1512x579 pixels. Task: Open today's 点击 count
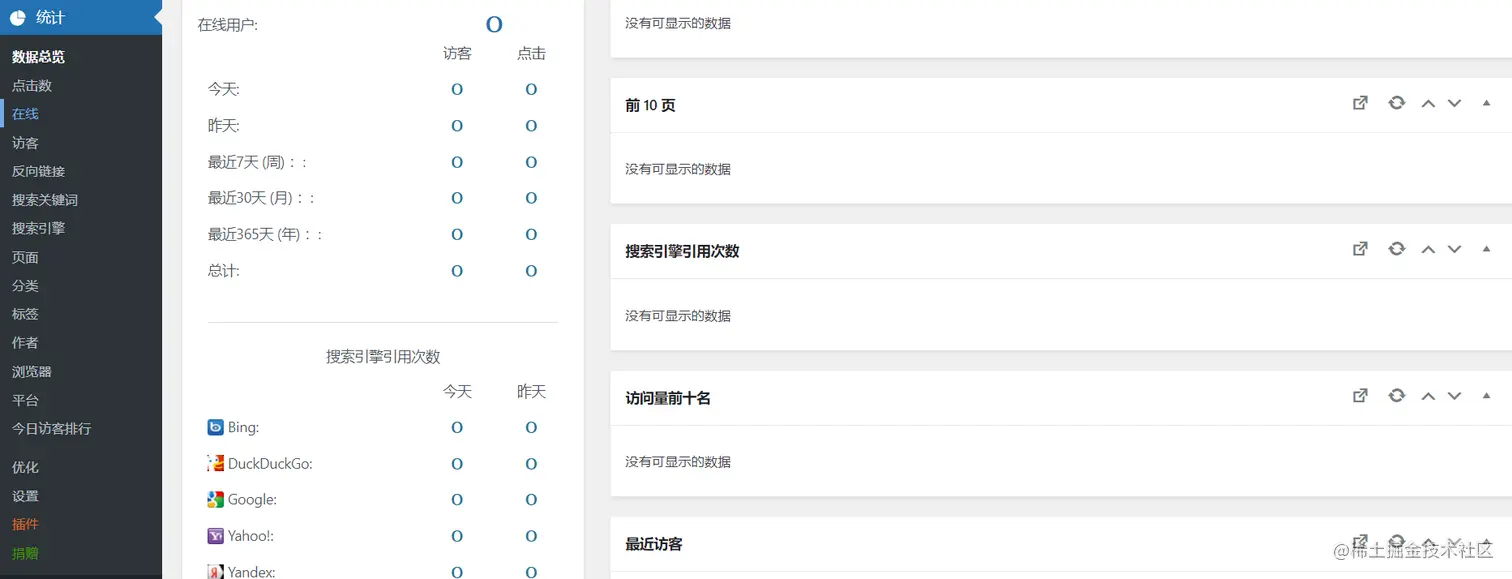531,89
